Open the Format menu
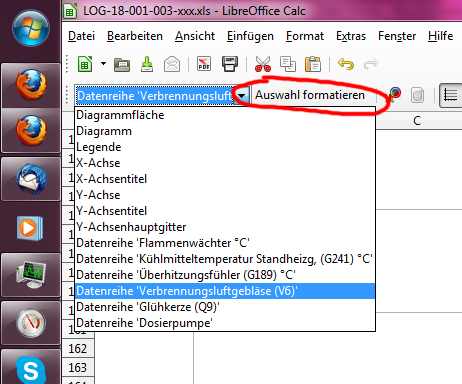This screenshot has width=462, height=384. click(x=305, y=36)
